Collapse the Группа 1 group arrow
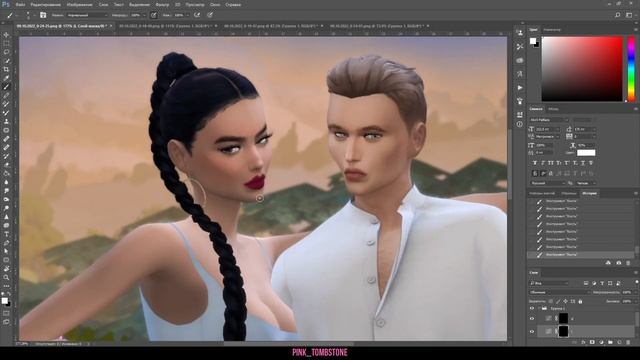 click(x=539, y=309)
